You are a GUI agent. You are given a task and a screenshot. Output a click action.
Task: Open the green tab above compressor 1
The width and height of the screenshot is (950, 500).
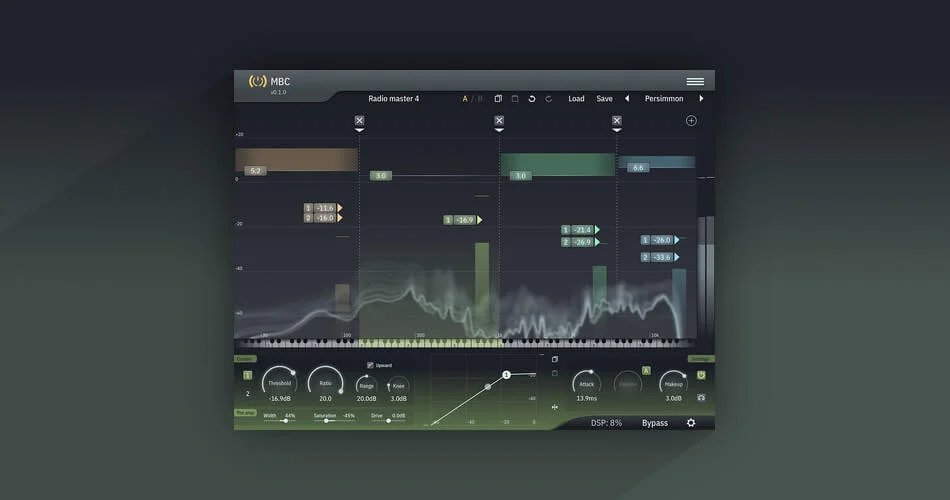tap(245, 359)
